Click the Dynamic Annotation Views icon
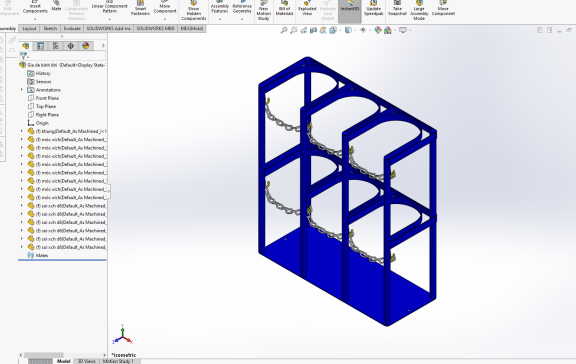The width and height of the screenshot is (576, 364). pyautogui.click(x=323, y=30)
